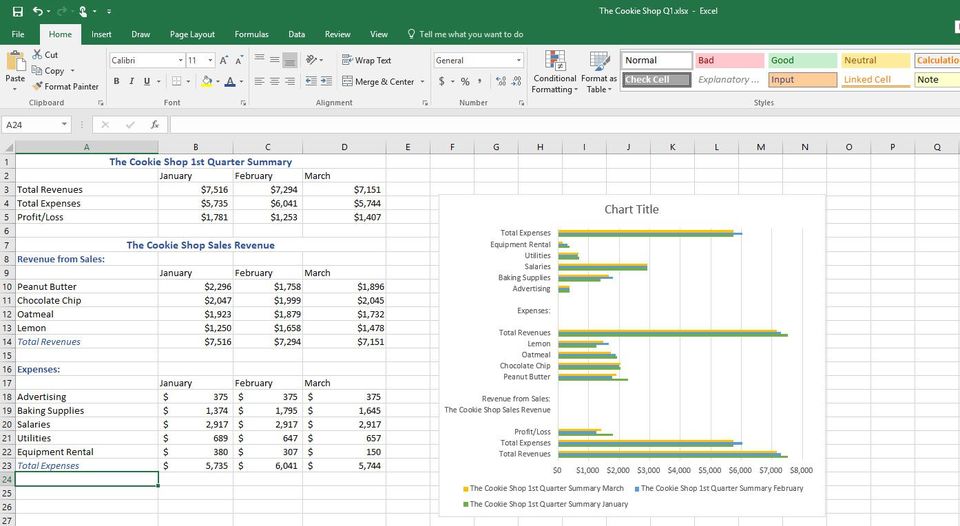The height and width of the screenshot is (526, 960).
Task: Open the Insert Function fx dialog
Action: coord(155,124)
